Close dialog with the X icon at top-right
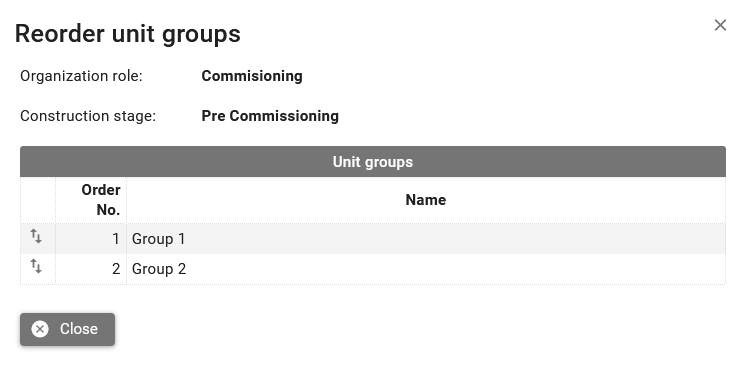This screenshot has width=747, height=365. 720,25
